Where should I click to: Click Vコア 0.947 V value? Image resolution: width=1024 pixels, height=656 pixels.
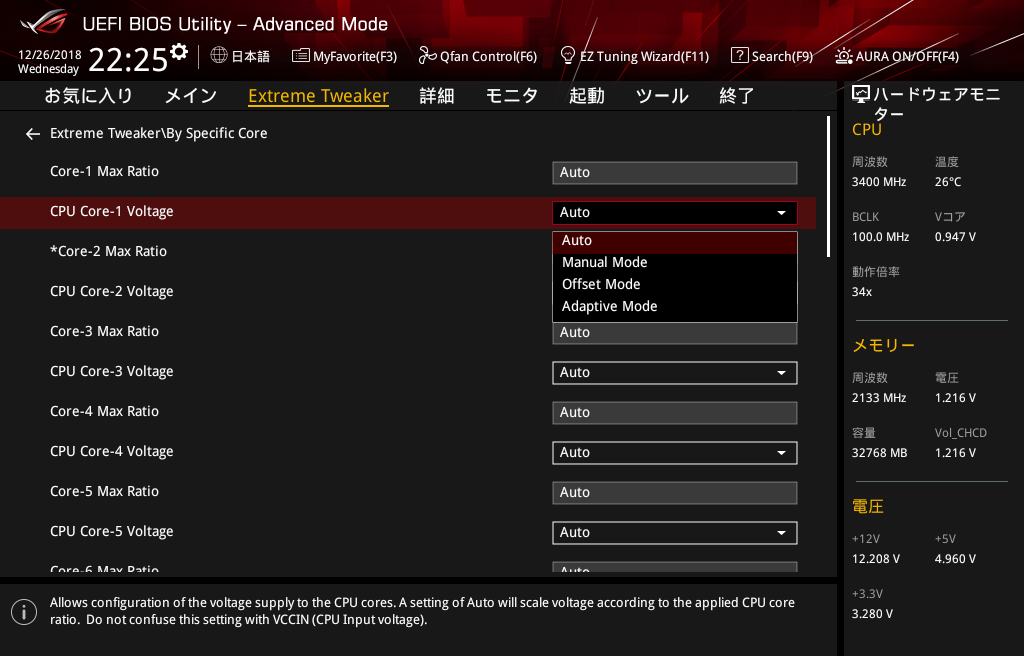tap(955, 237)
